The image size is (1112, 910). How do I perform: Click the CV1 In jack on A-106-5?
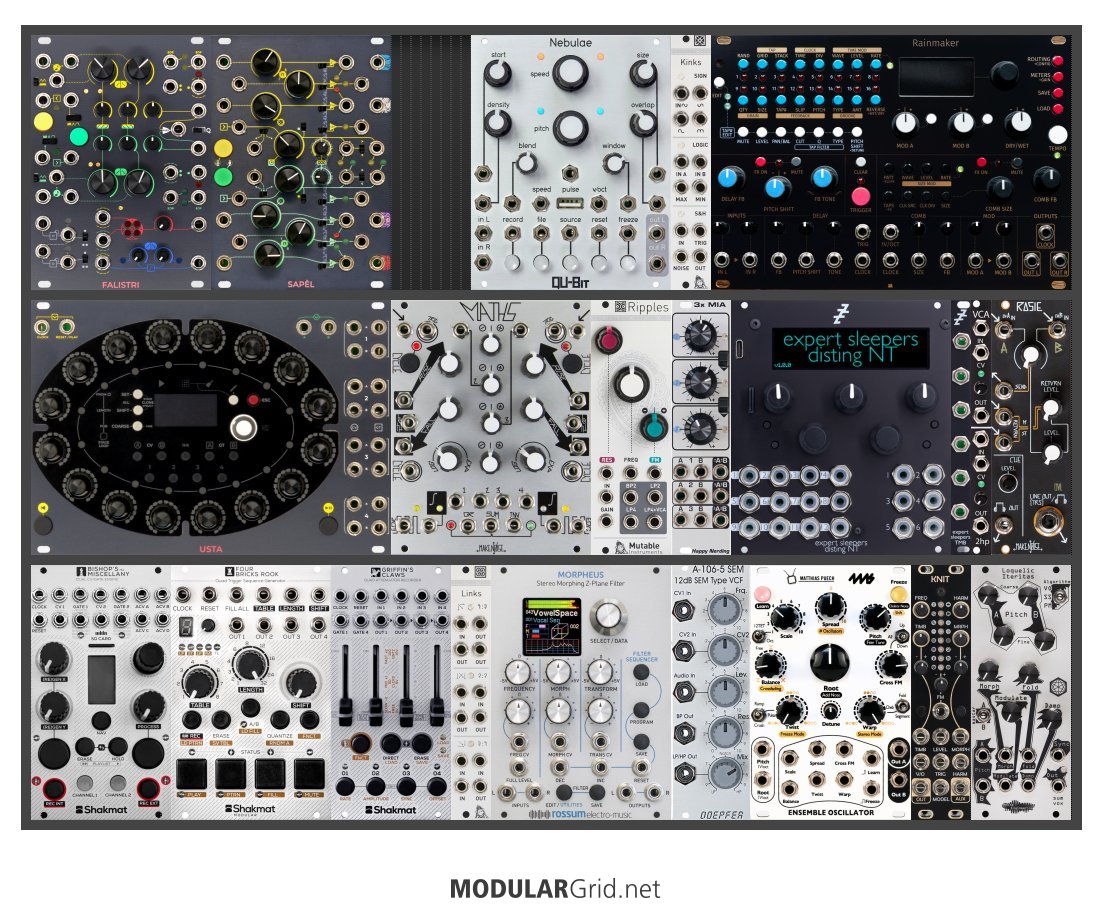tap(684, 609)
